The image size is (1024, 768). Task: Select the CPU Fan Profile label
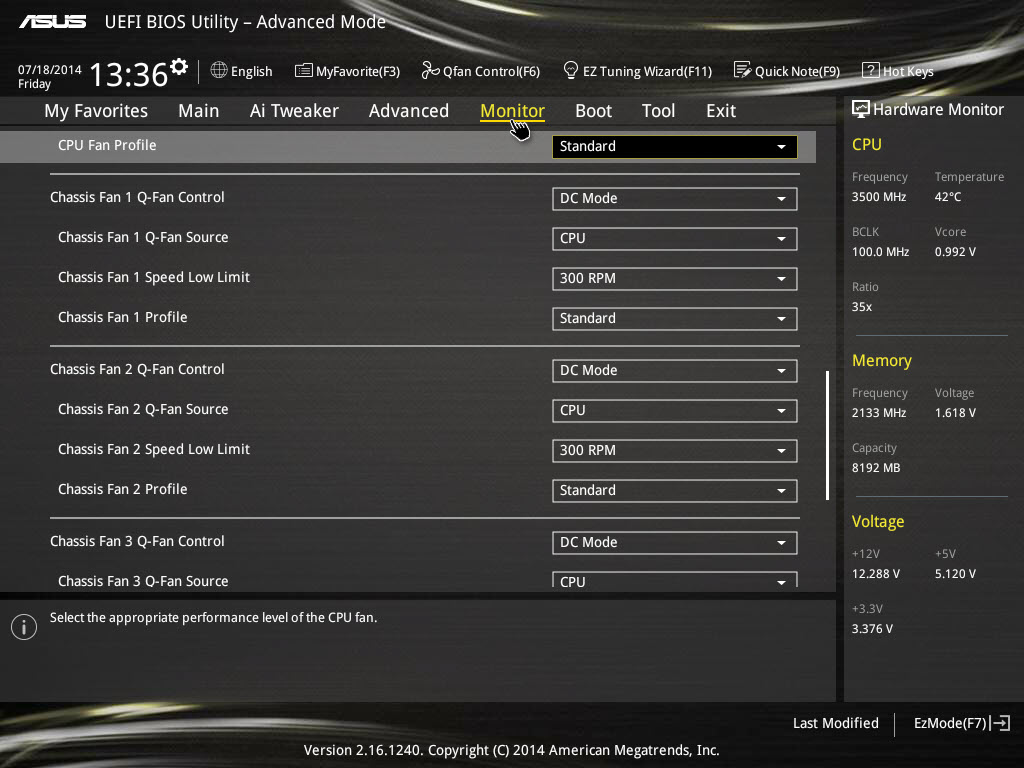[107, 145]
